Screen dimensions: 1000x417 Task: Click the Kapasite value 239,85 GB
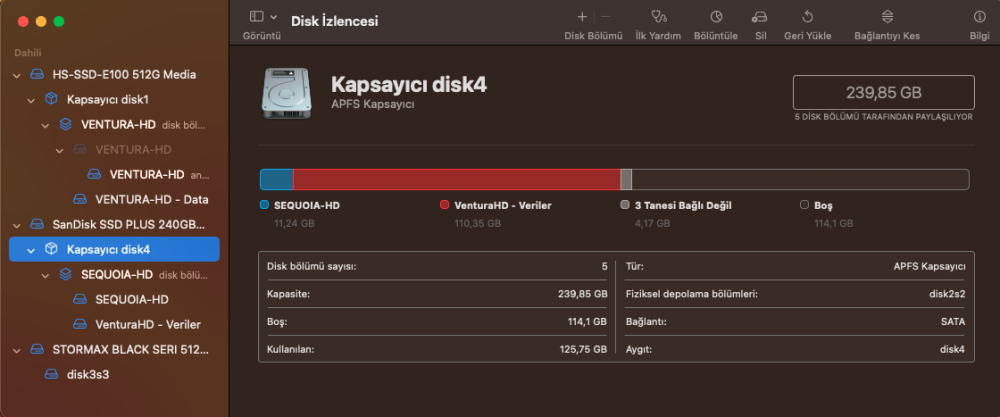pos(582,294)
